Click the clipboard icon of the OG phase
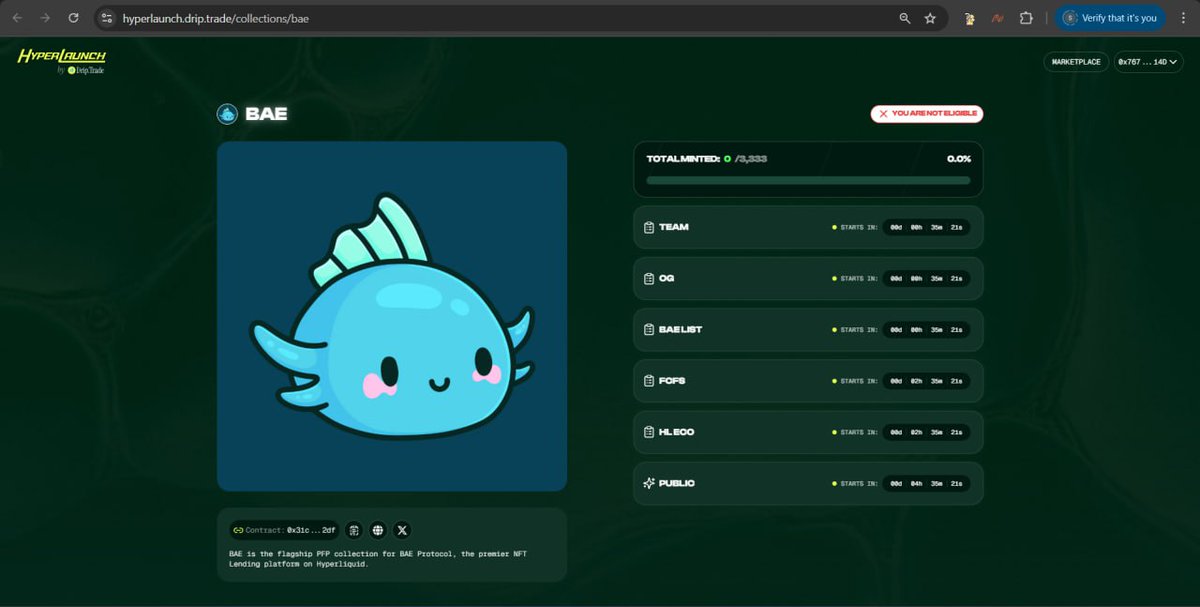 pyautogui.click(x=649, y=278)
